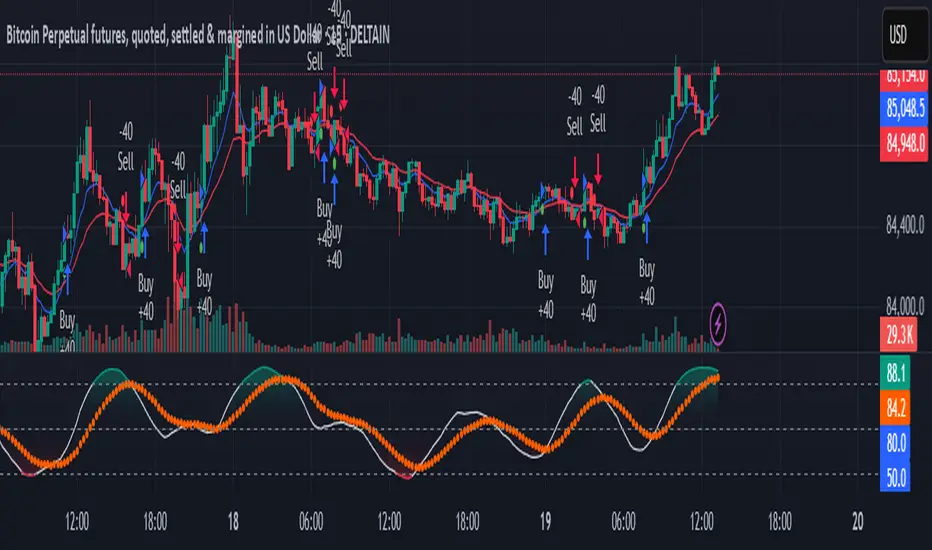Click the date label 19 on time axis
Screen dimensions: 932x550
[545, 521]
